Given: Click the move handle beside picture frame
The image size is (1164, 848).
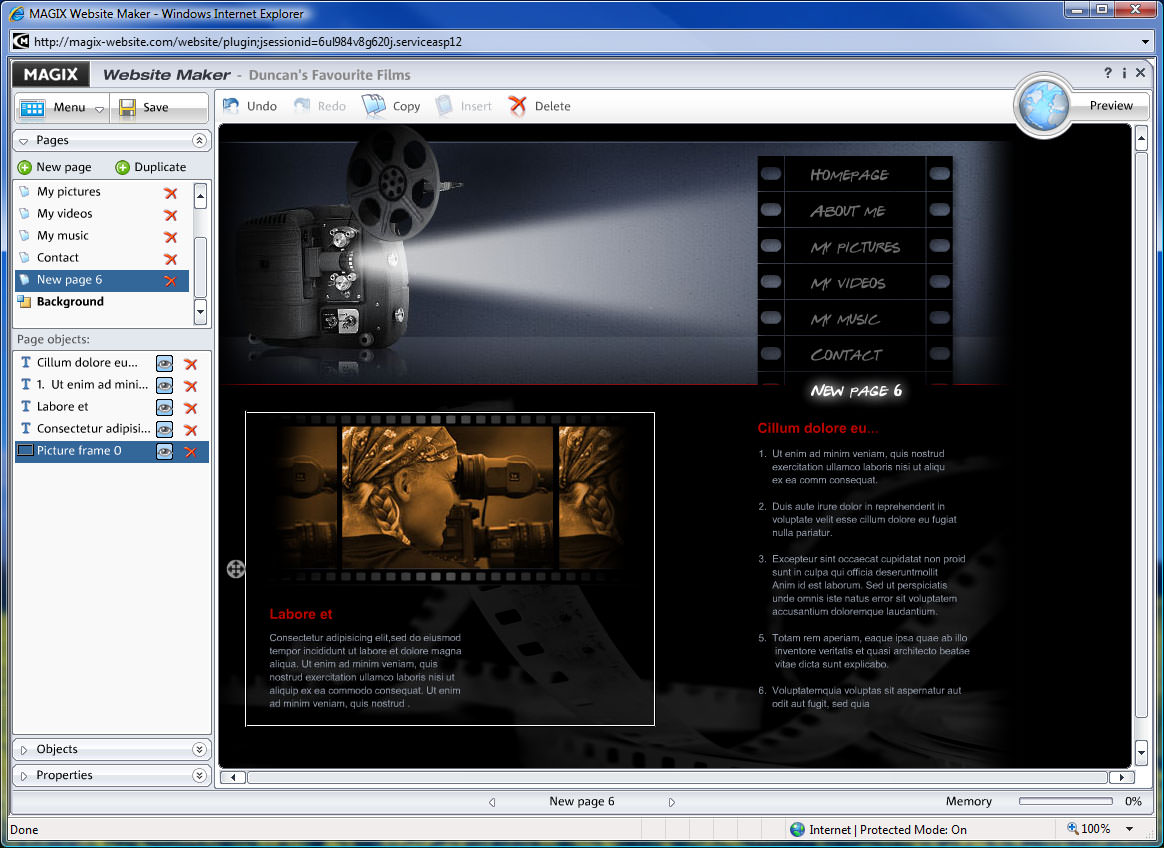Looking at the screenshot, I should pos(235,569).
